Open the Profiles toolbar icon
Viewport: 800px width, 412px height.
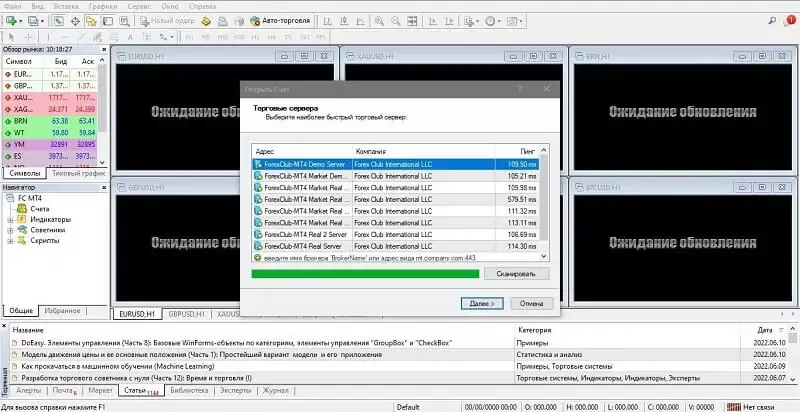[34, 21]
